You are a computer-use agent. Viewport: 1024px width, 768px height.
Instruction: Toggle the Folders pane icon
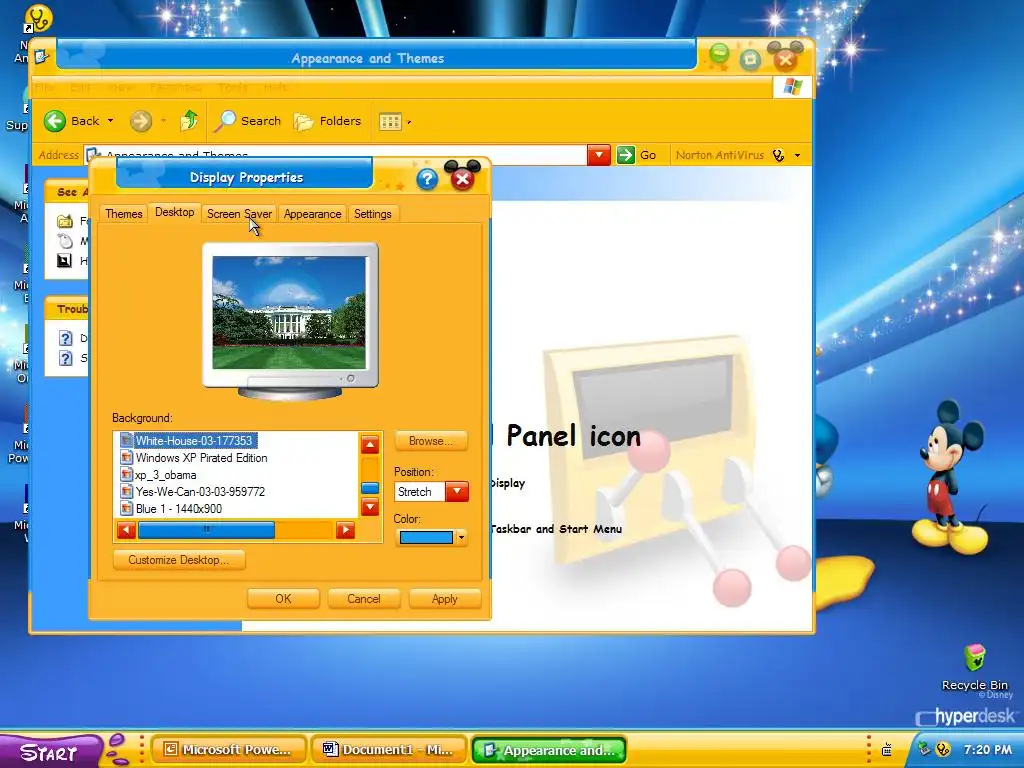pos(303,121)
